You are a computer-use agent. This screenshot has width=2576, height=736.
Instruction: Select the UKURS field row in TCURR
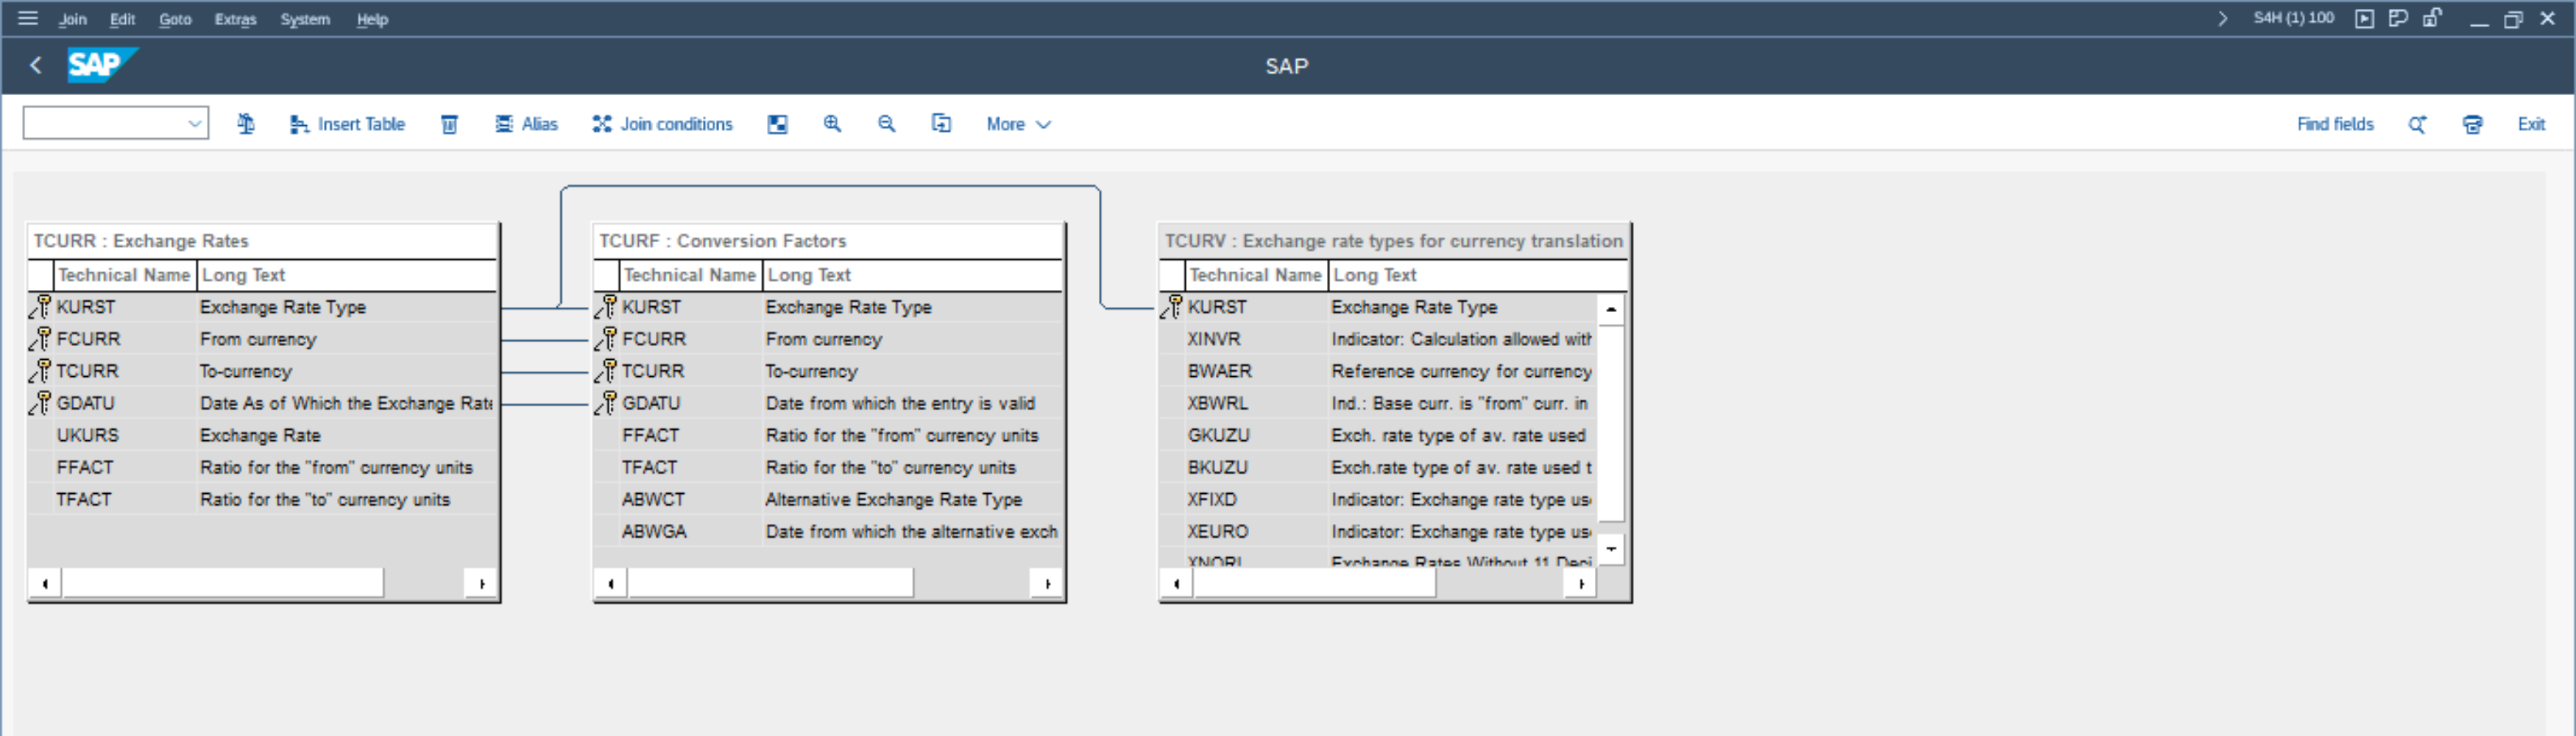pyautogui.click(x=88, y=435)
